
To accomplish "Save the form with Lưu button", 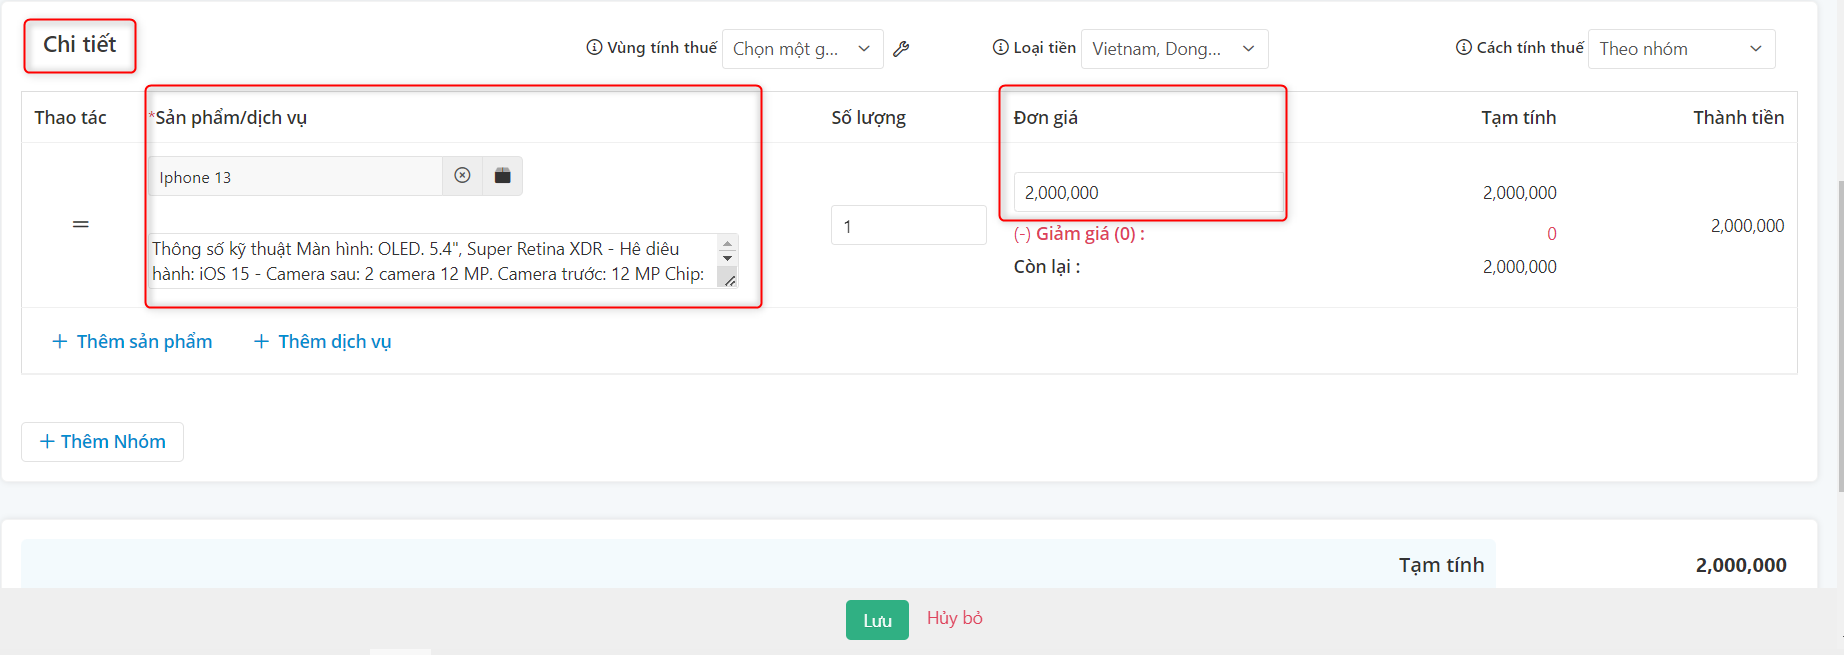I will [877, 620].
